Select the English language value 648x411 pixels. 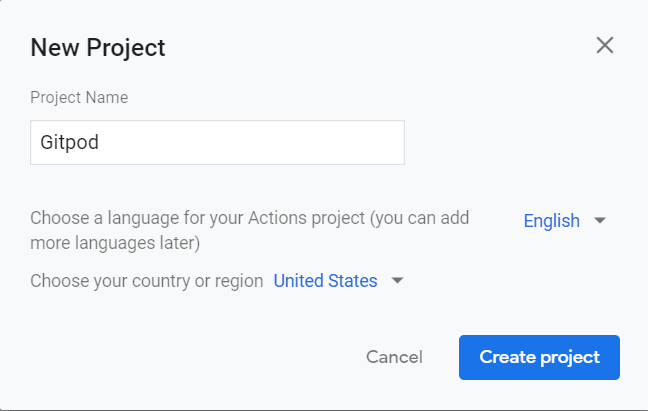[551, 221]
